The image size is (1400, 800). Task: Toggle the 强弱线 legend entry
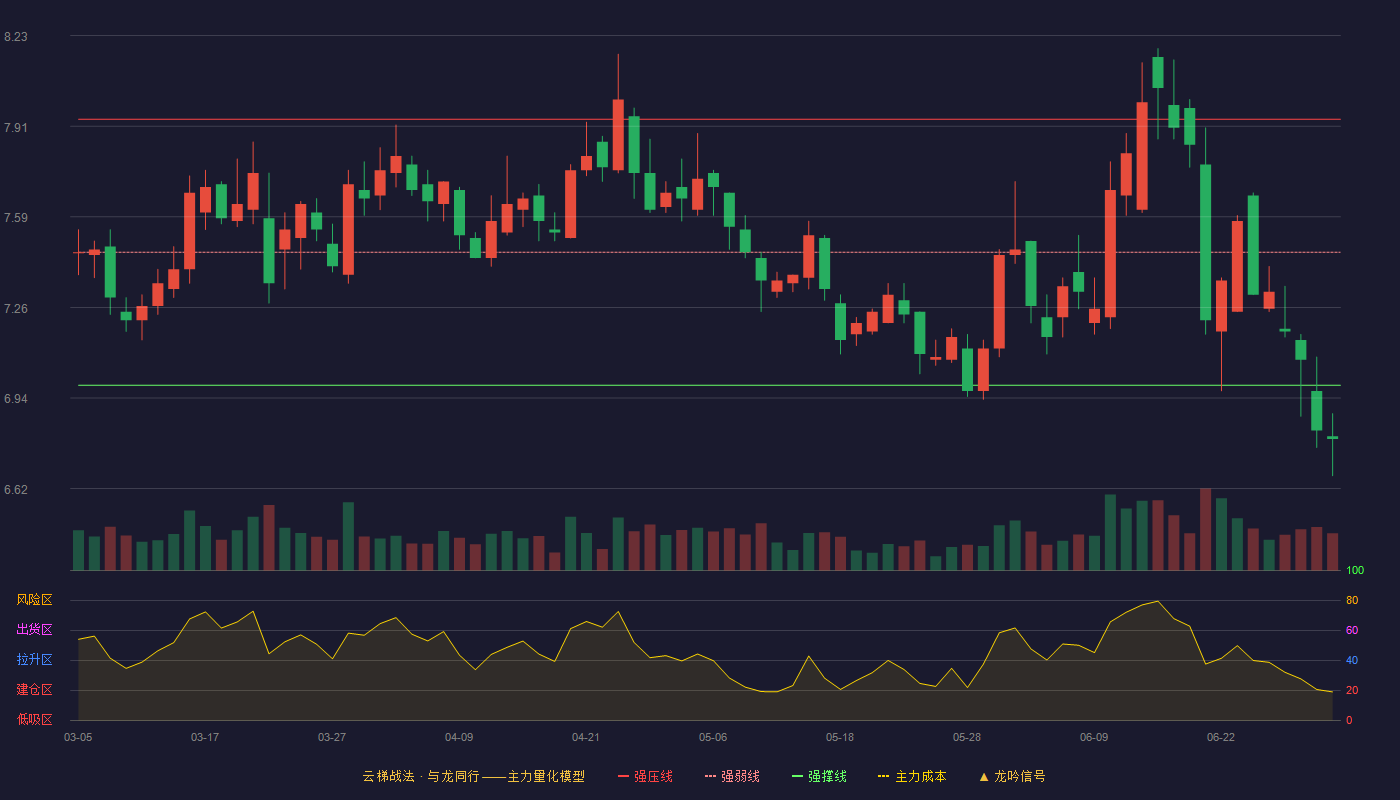[732, 776]
